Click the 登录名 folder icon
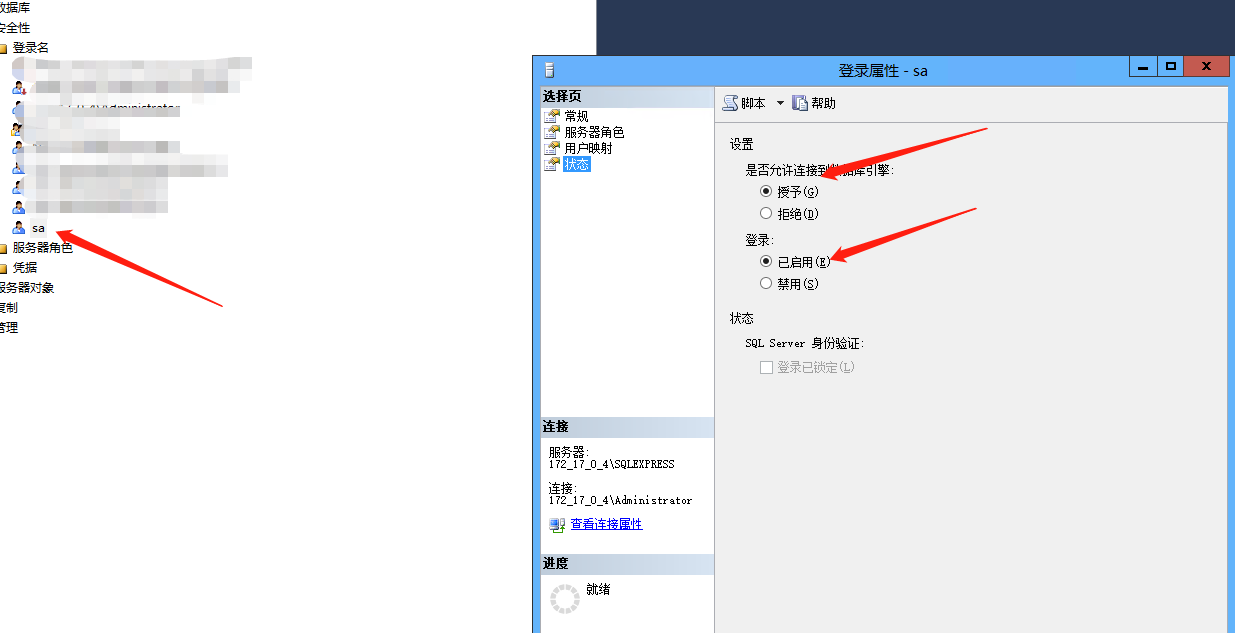The image size is (1235, 633). click(x=3, y=48)
